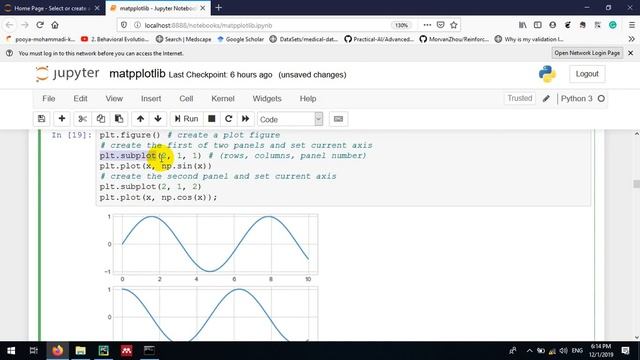Open the volume control tray icon
640x360 pixels.
click(564, 351)
